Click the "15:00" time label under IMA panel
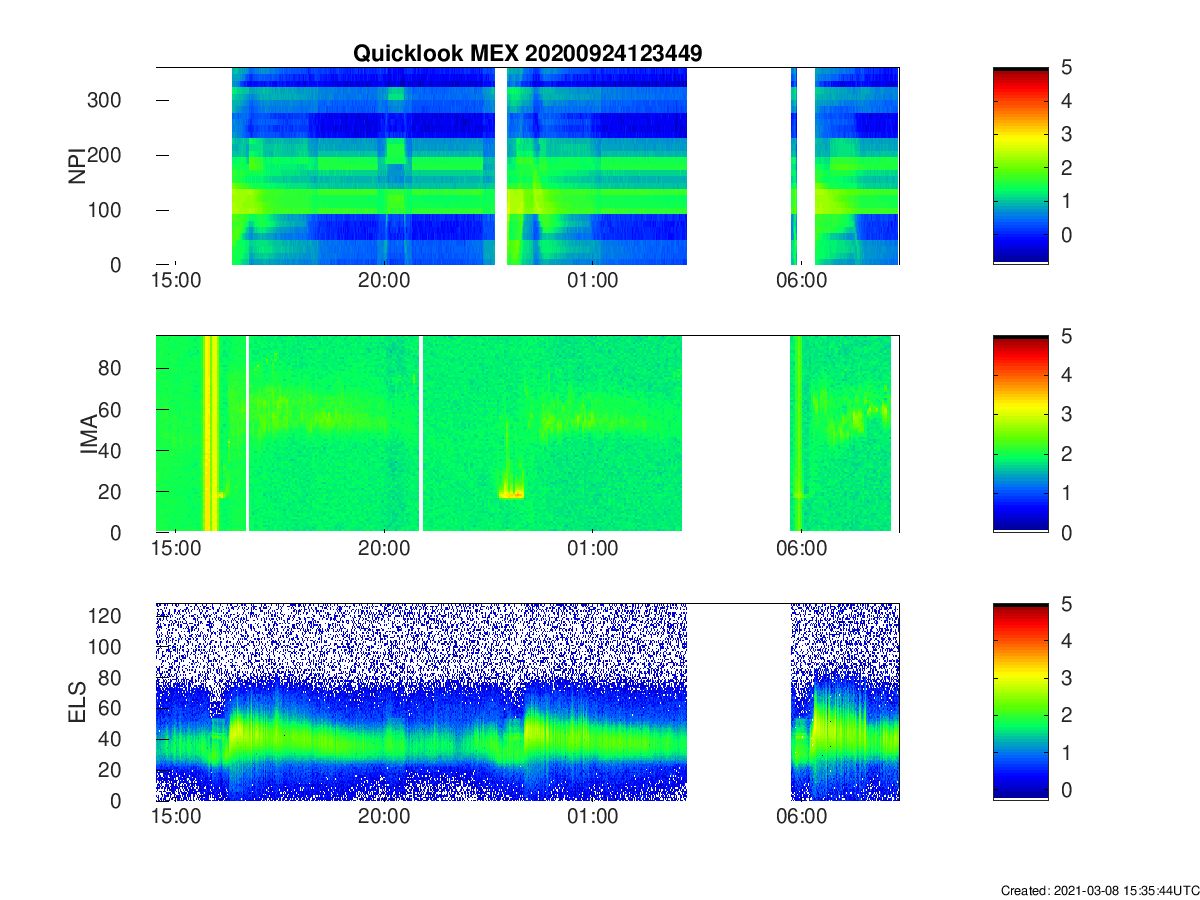Viewport: 1200px width, 900px height. (176, 549)
